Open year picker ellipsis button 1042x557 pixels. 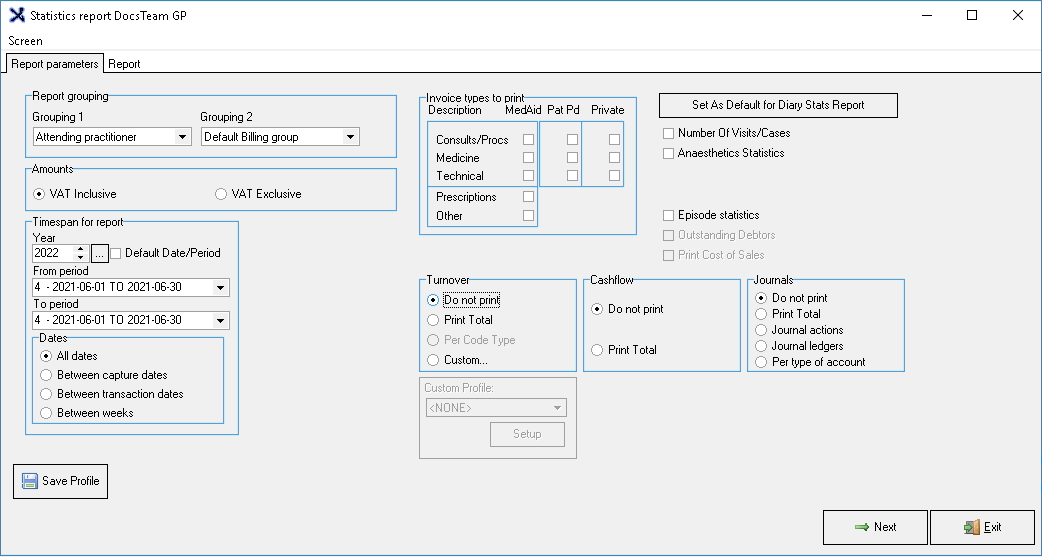[99, 253]
